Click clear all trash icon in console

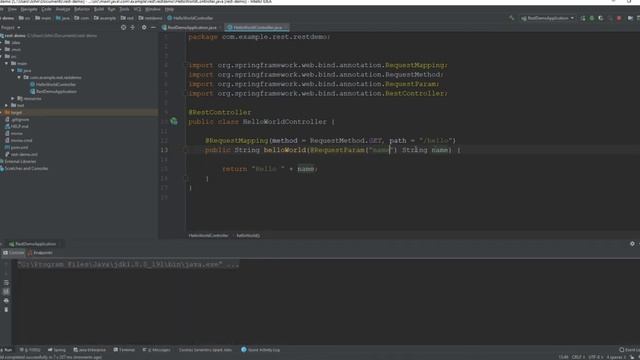pyautogui.click(x=6, y=309)
